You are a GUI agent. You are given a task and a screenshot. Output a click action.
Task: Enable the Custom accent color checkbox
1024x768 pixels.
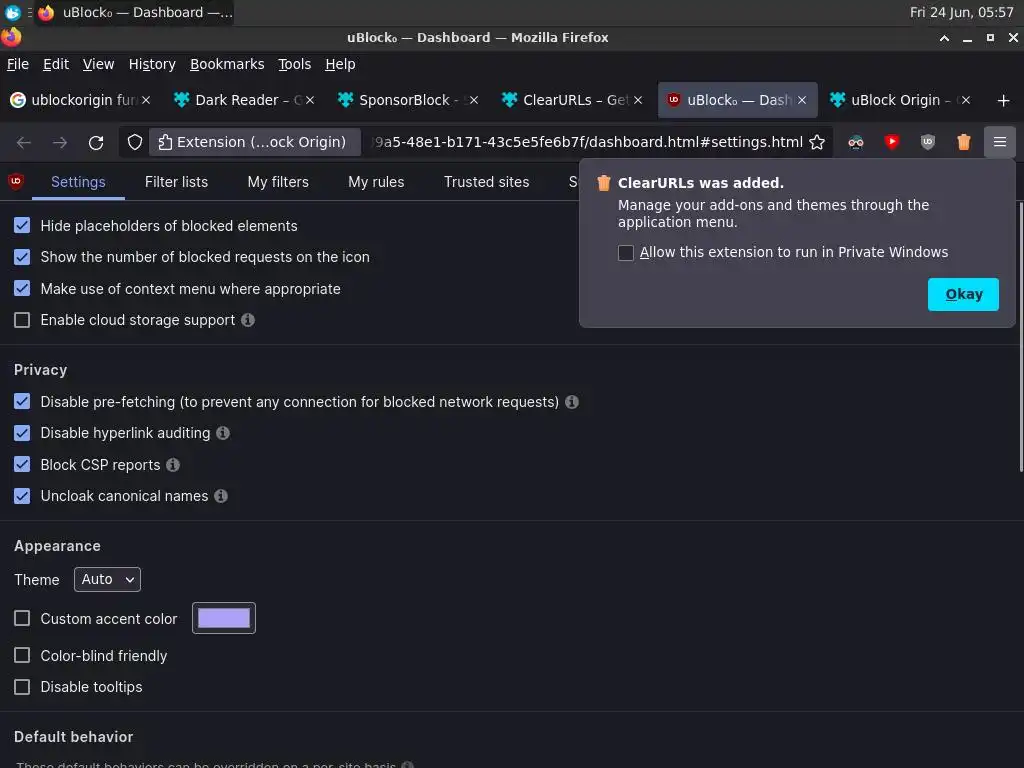pyautogui.click(x=22, y=618)
